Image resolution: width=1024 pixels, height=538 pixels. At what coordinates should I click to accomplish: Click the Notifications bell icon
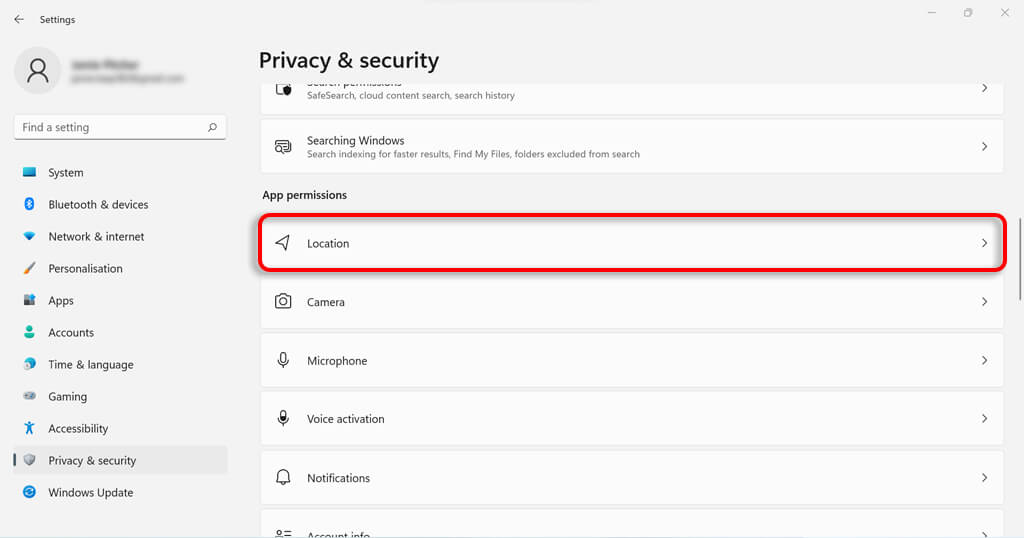tap(283, 477)
